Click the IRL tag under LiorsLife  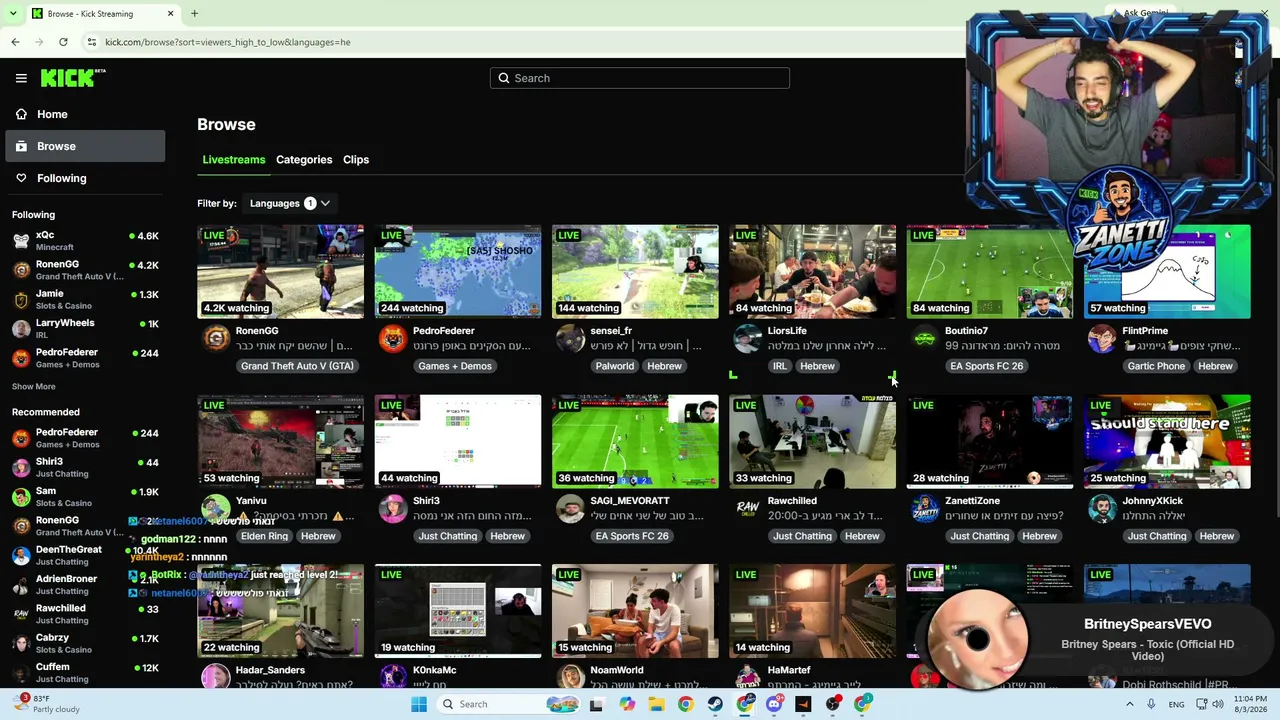click(x=779, y=366)
